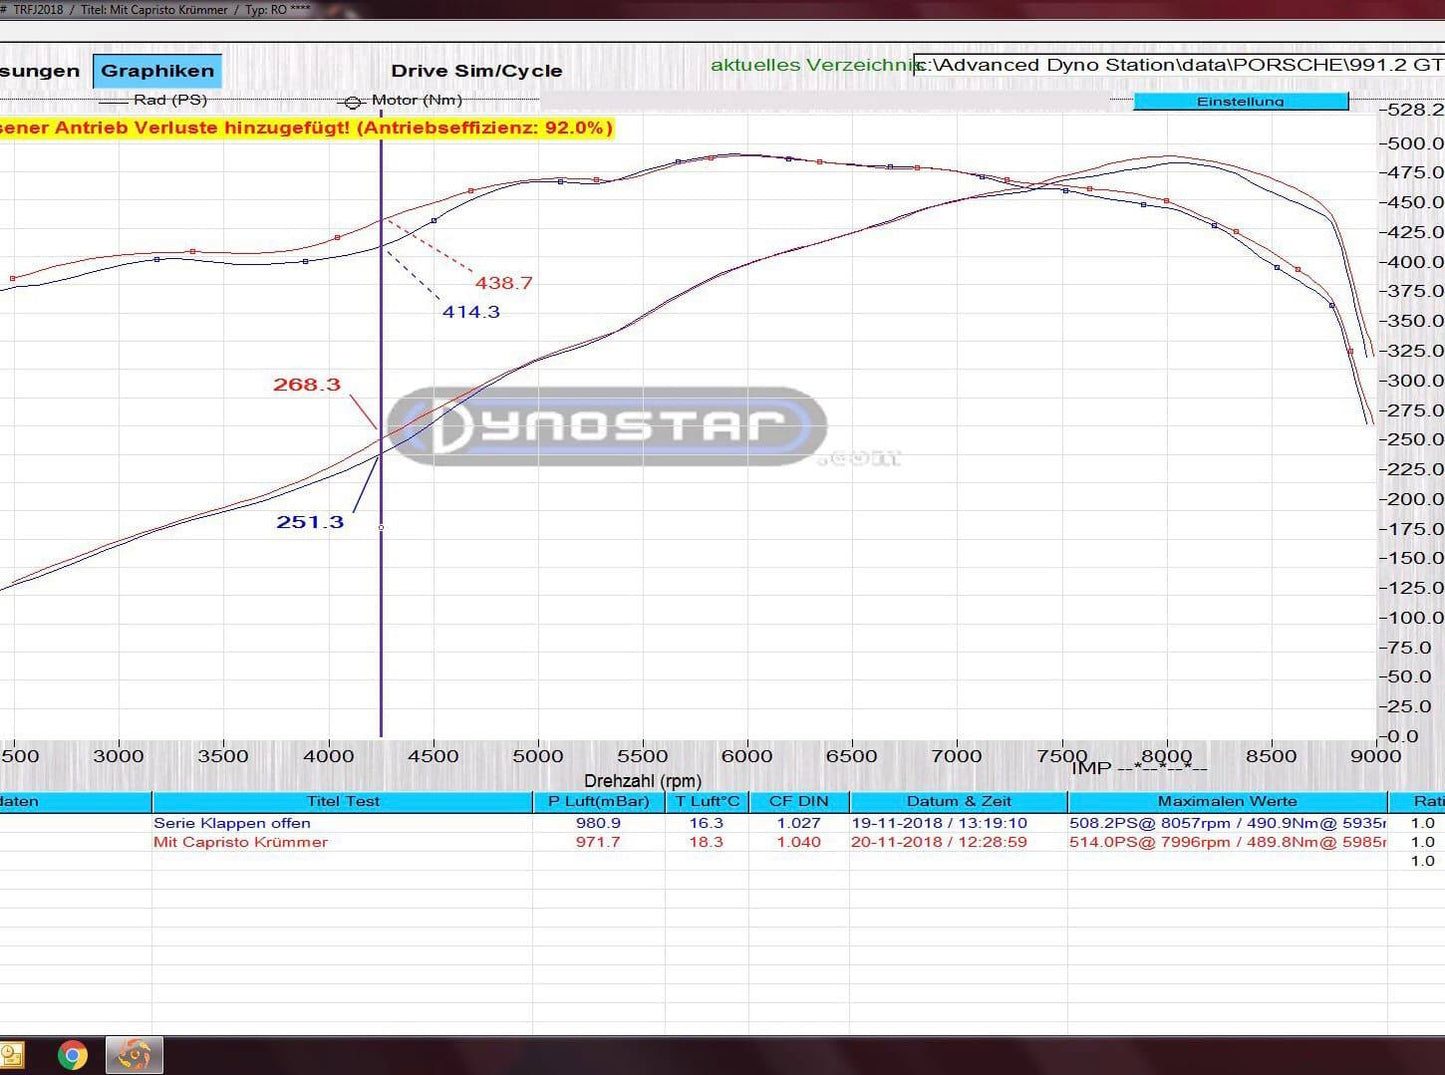Click the Motor (Nm) legend symbol
This screenshot has height=1075, width=1445.
[x=352, y=101]
